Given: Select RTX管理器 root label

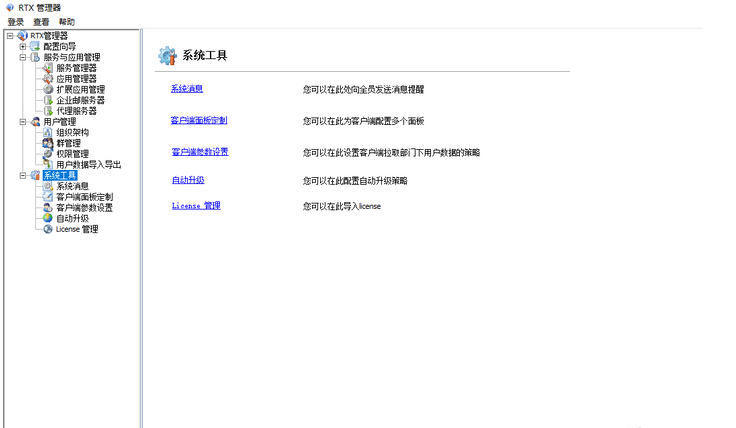Looking at the screenshot, I should 49,36.
